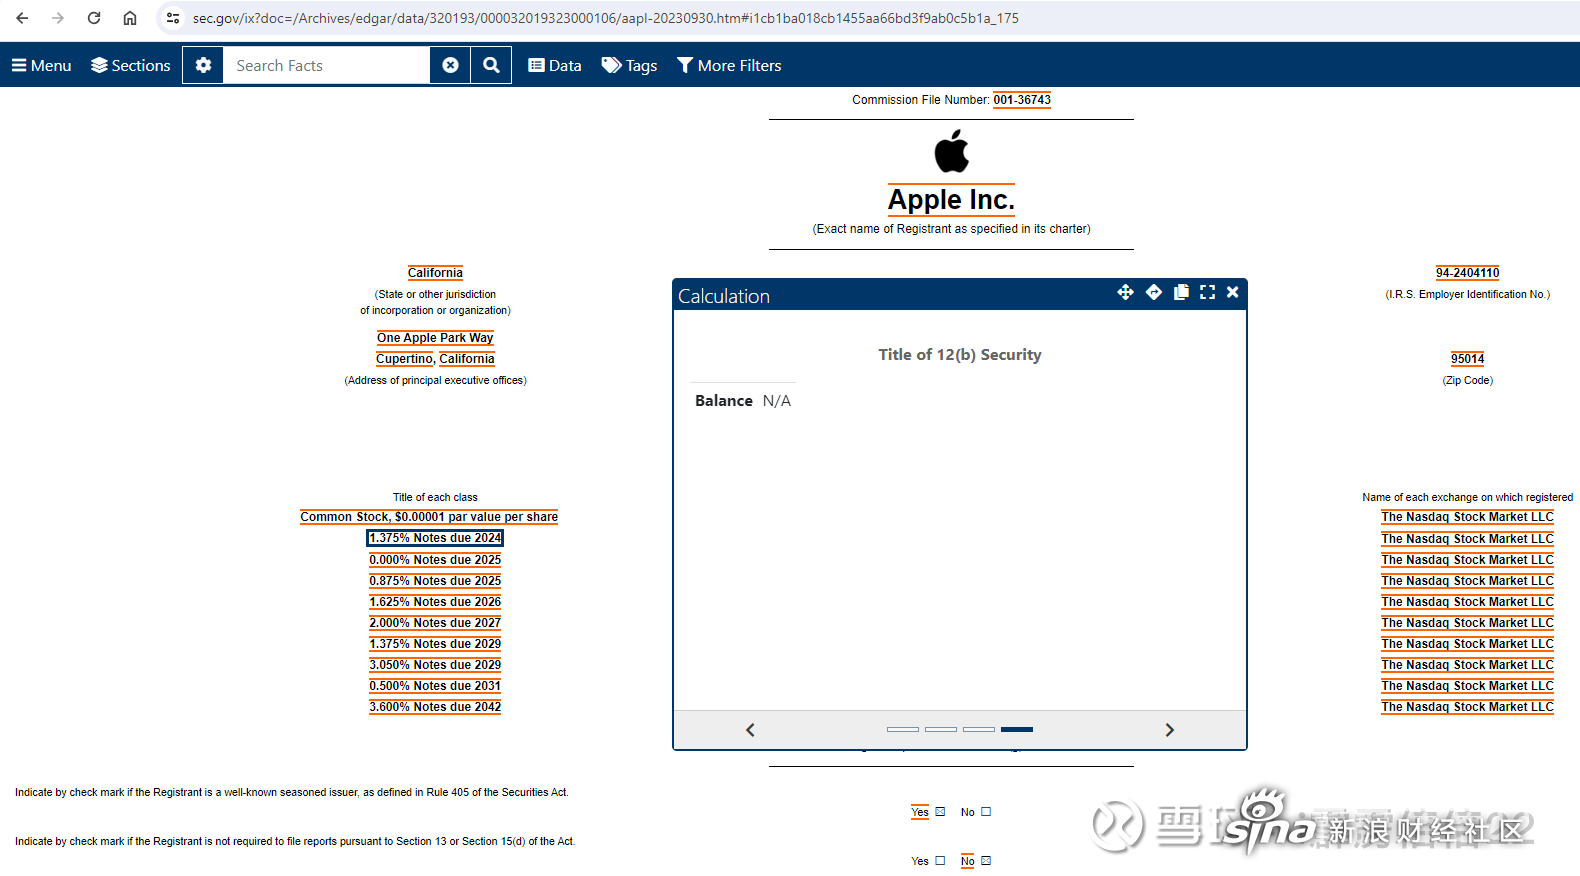Submit search with magnifier icon
The width and height of the screenshot is (1580, 876).
491,65
